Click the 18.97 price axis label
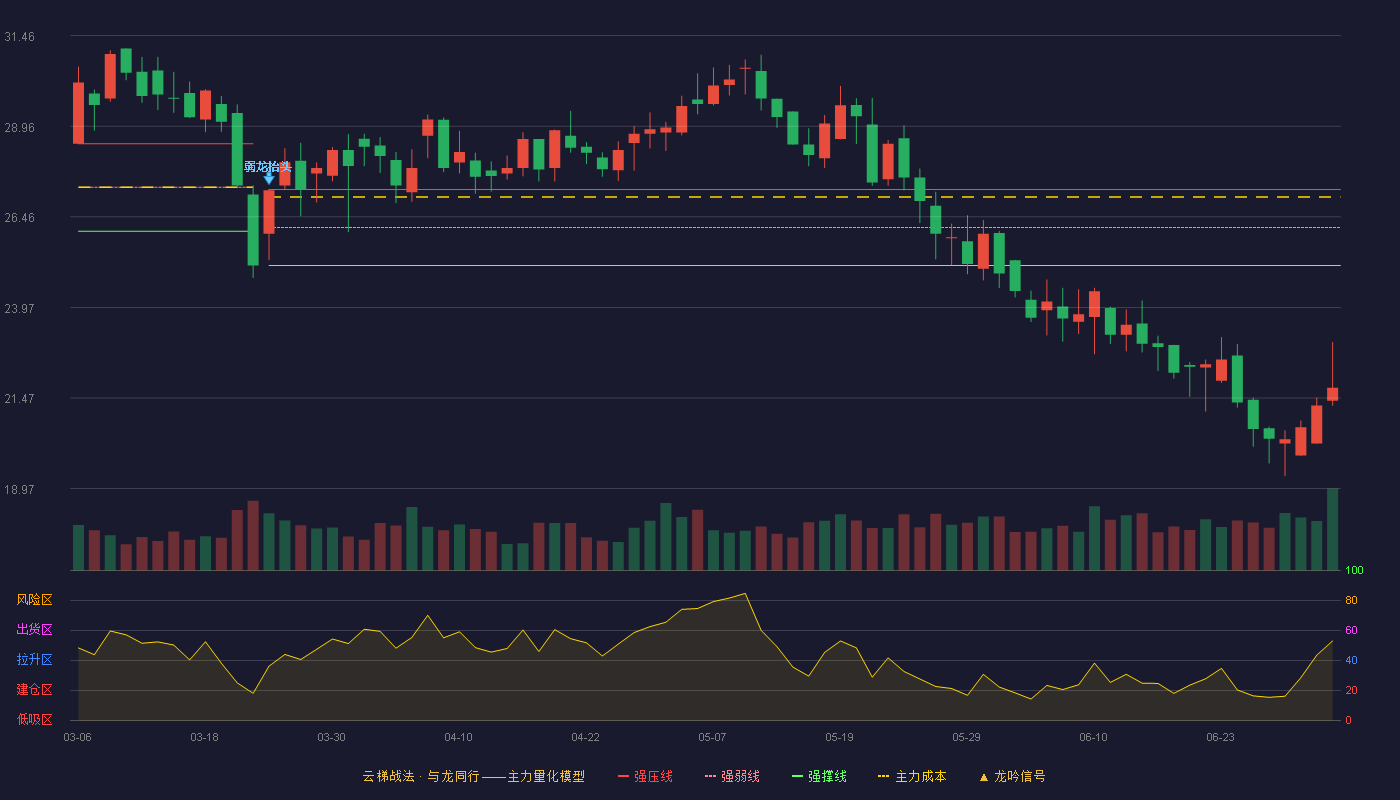Viewport: 1400px width, 800px height. (19, 490)
